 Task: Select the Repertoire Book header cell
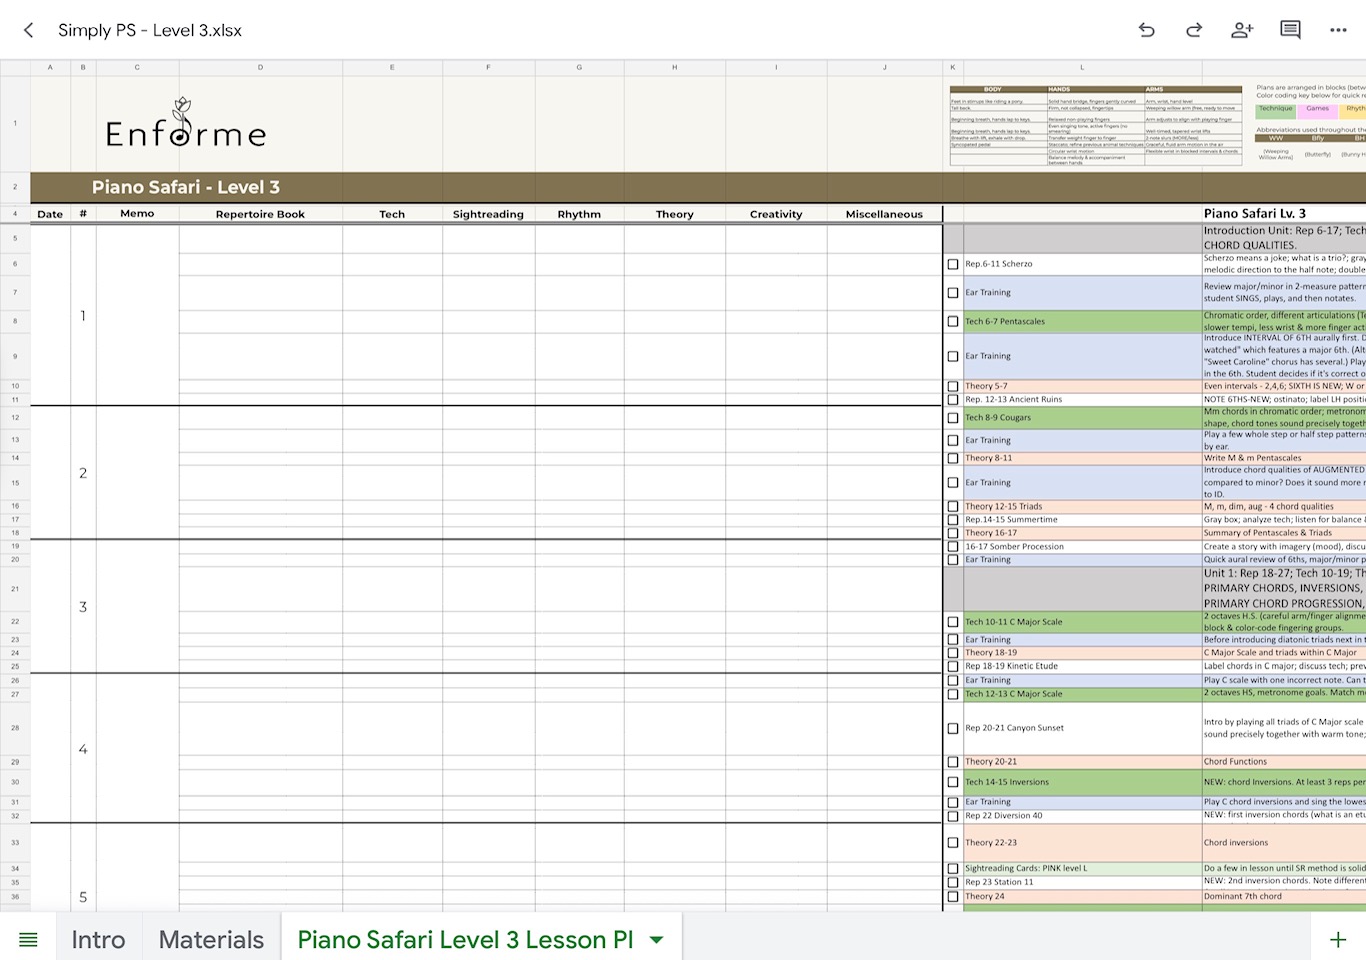[x=260, y=214]
